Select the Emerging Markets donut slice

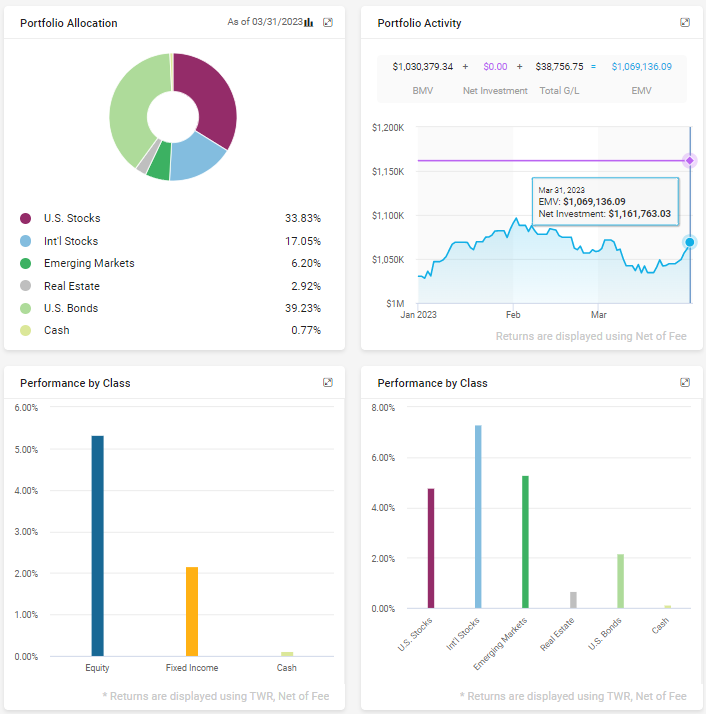pos(160,161)
